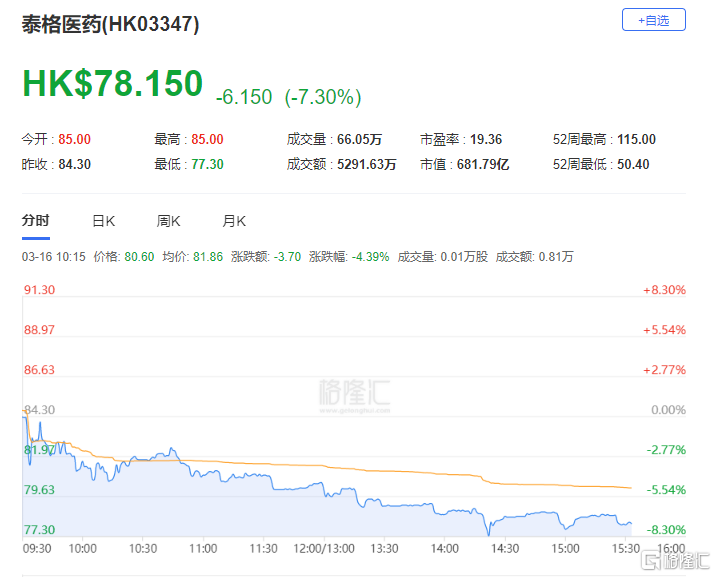Viewport: 716px width, 577px height.
Task: Select the stock title 泰格医药(HK03347)
Action: [111, 24]
